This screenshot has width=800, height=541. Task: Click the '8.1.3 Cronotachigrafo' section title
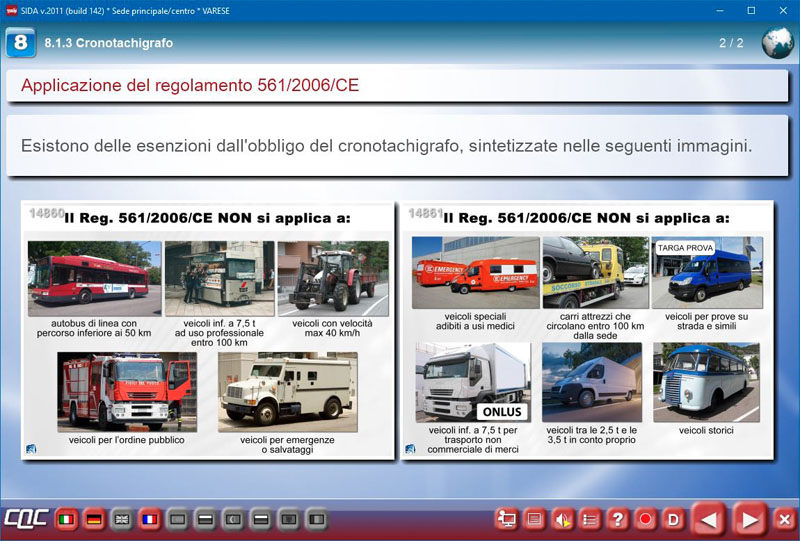109,43
